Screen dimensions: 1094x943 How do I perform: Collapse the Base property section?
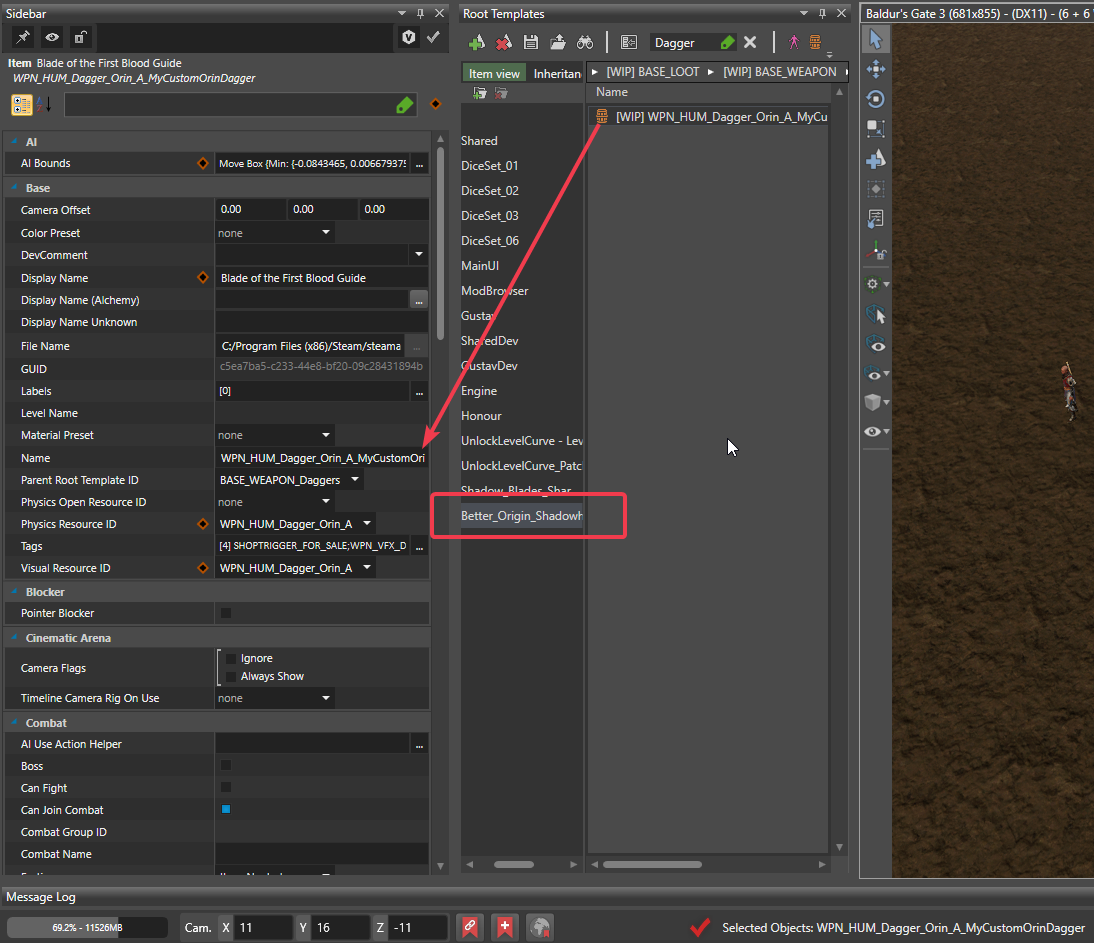pos(15,188)
